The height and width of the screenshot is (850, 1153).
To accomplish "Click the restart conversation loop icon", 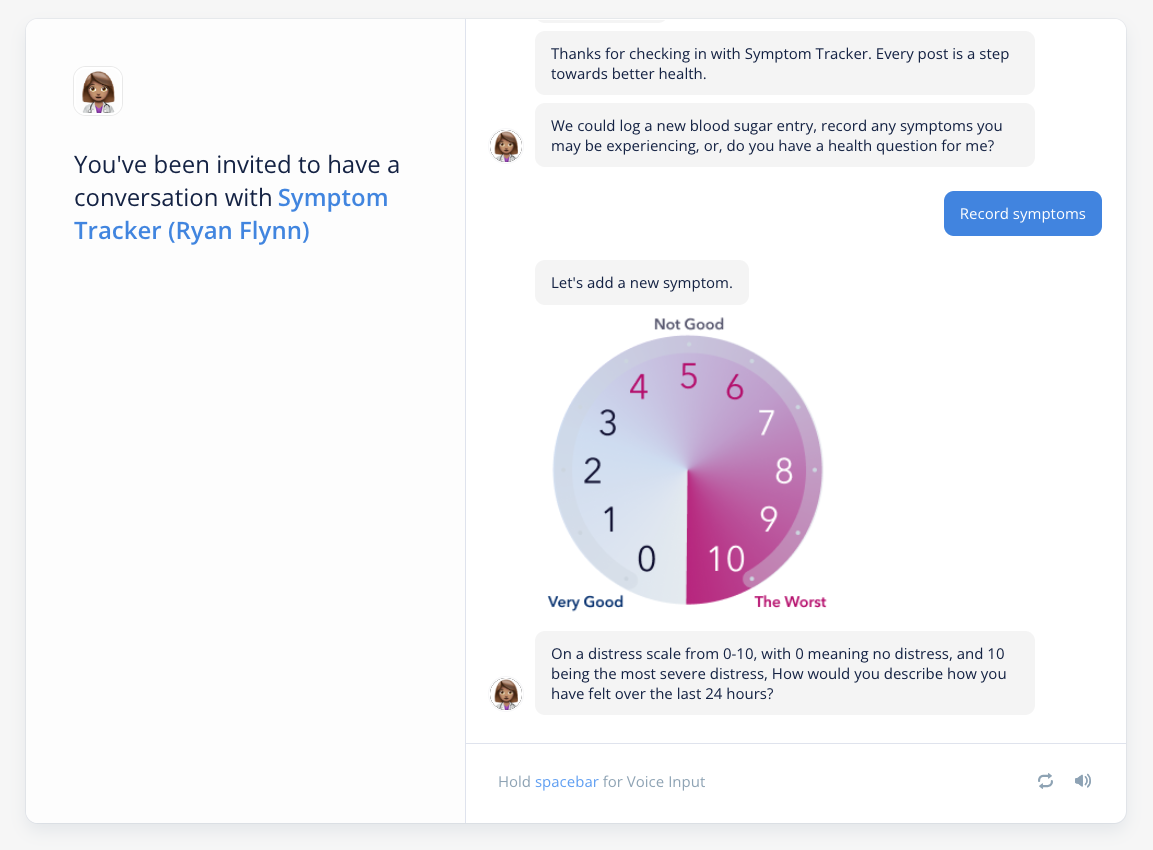I will (x=1045, y=781).
